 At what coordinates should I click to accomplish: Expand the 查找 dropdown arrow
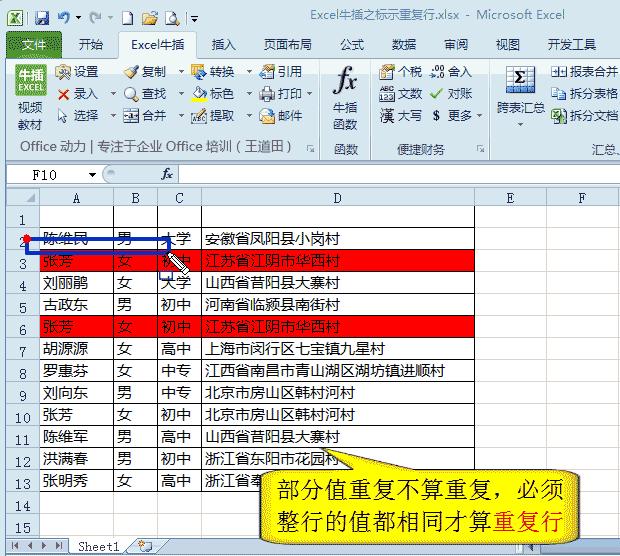181,94
